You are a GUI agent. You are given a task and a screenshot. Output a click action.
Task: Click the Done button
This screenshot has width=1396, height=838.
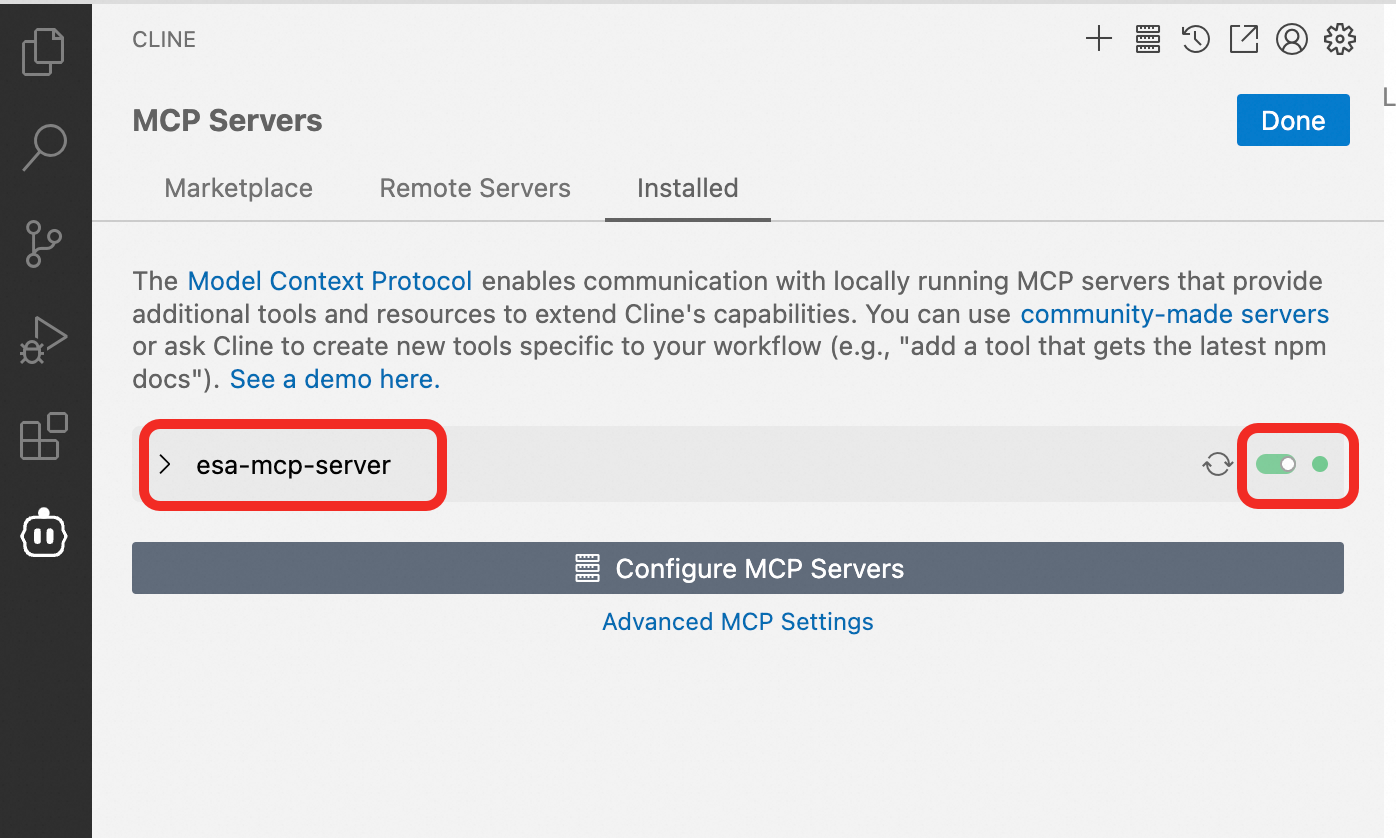pos(1292,120)
